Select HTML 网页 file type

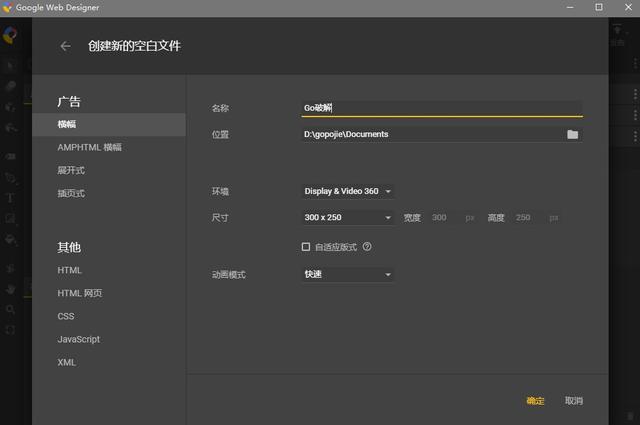pyautogui.click(x=80, y=293)
